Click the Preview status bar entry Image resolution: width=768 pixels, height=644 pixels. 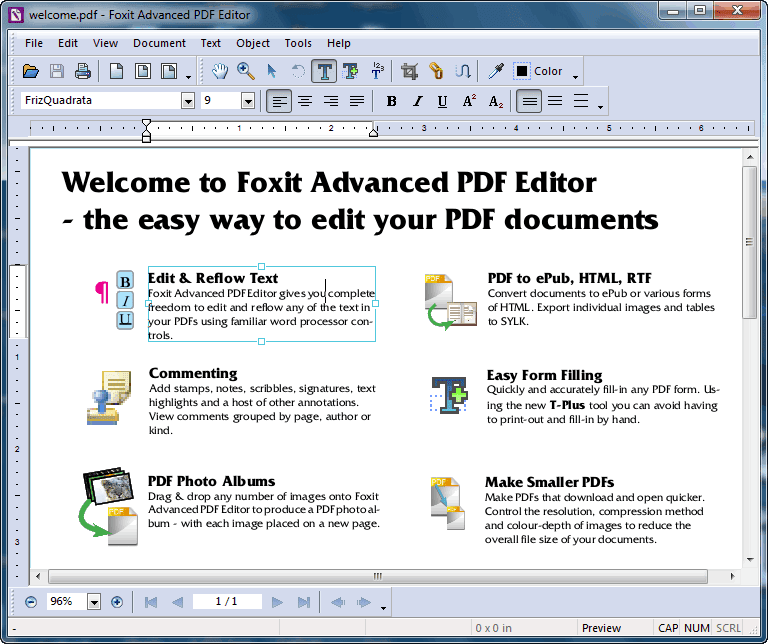coord(601,628)
